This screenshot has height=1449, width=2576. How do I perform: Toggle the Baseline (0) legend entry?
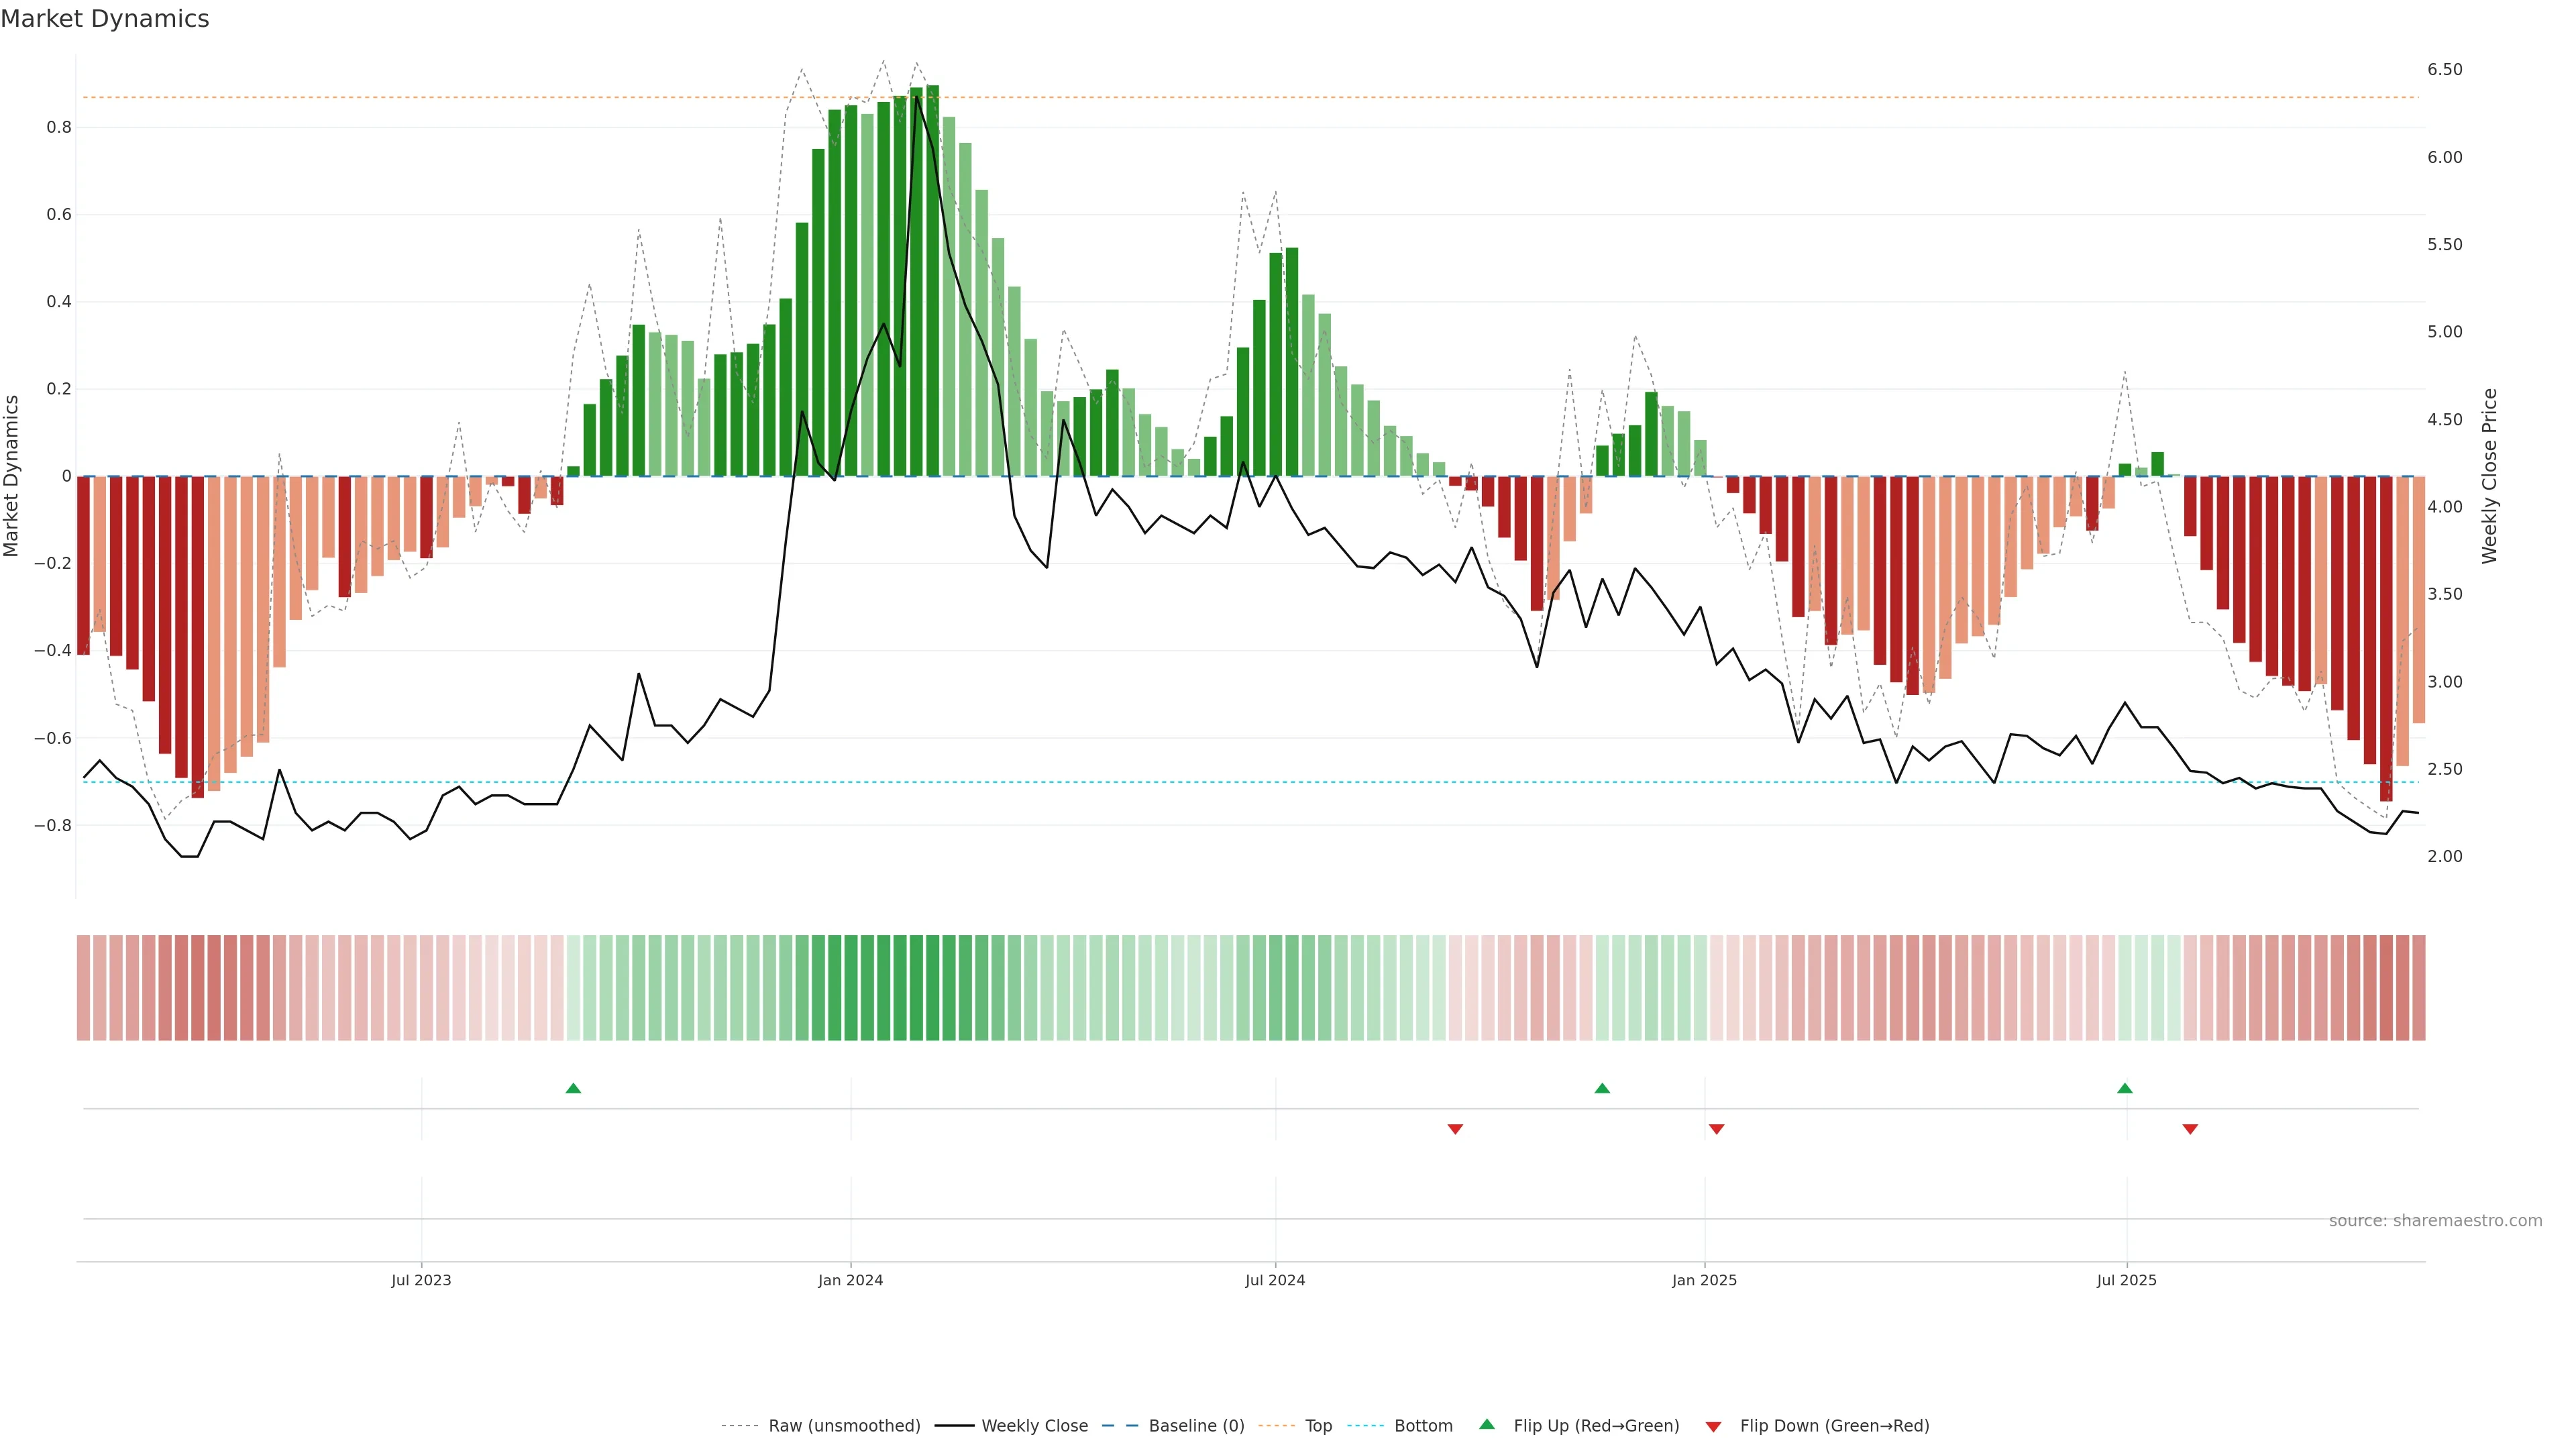1196,1426
